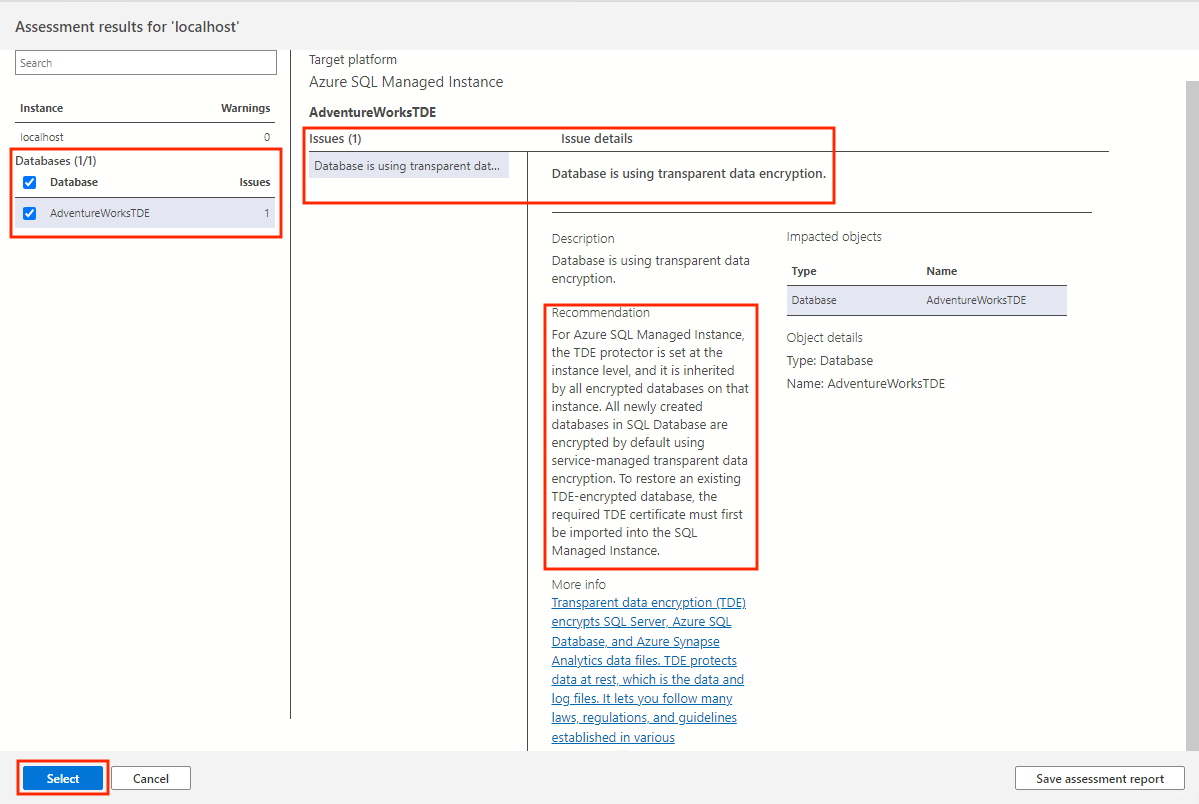
Task: Click 'Name: AdventureWorksTDE' in Object details
Action: [x=866, y=383]
